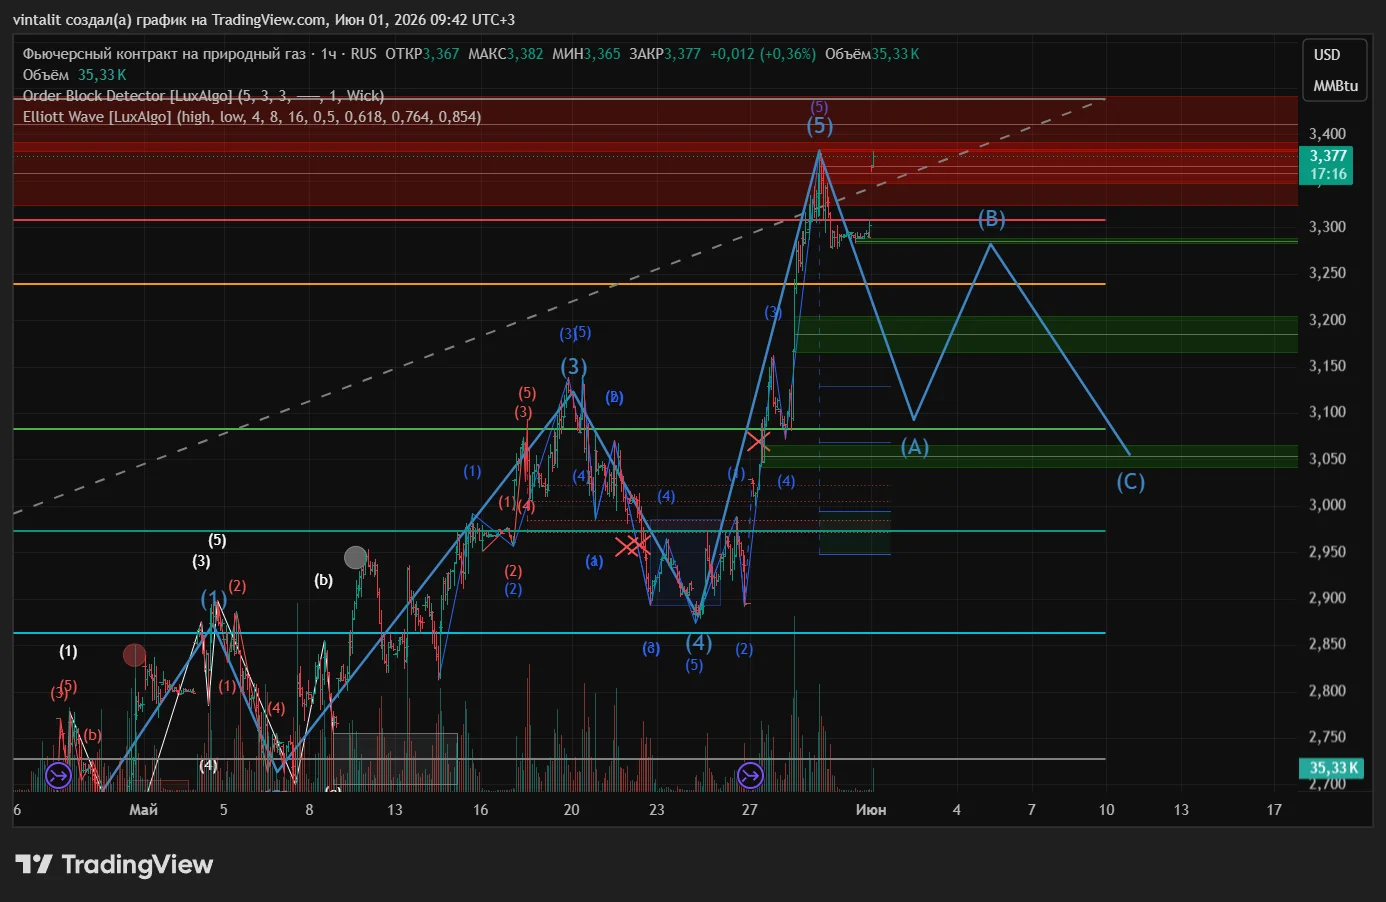Click the purple arrow icon at chart's left edge
Screen dimensions: 1386x902
pos(58,775)
